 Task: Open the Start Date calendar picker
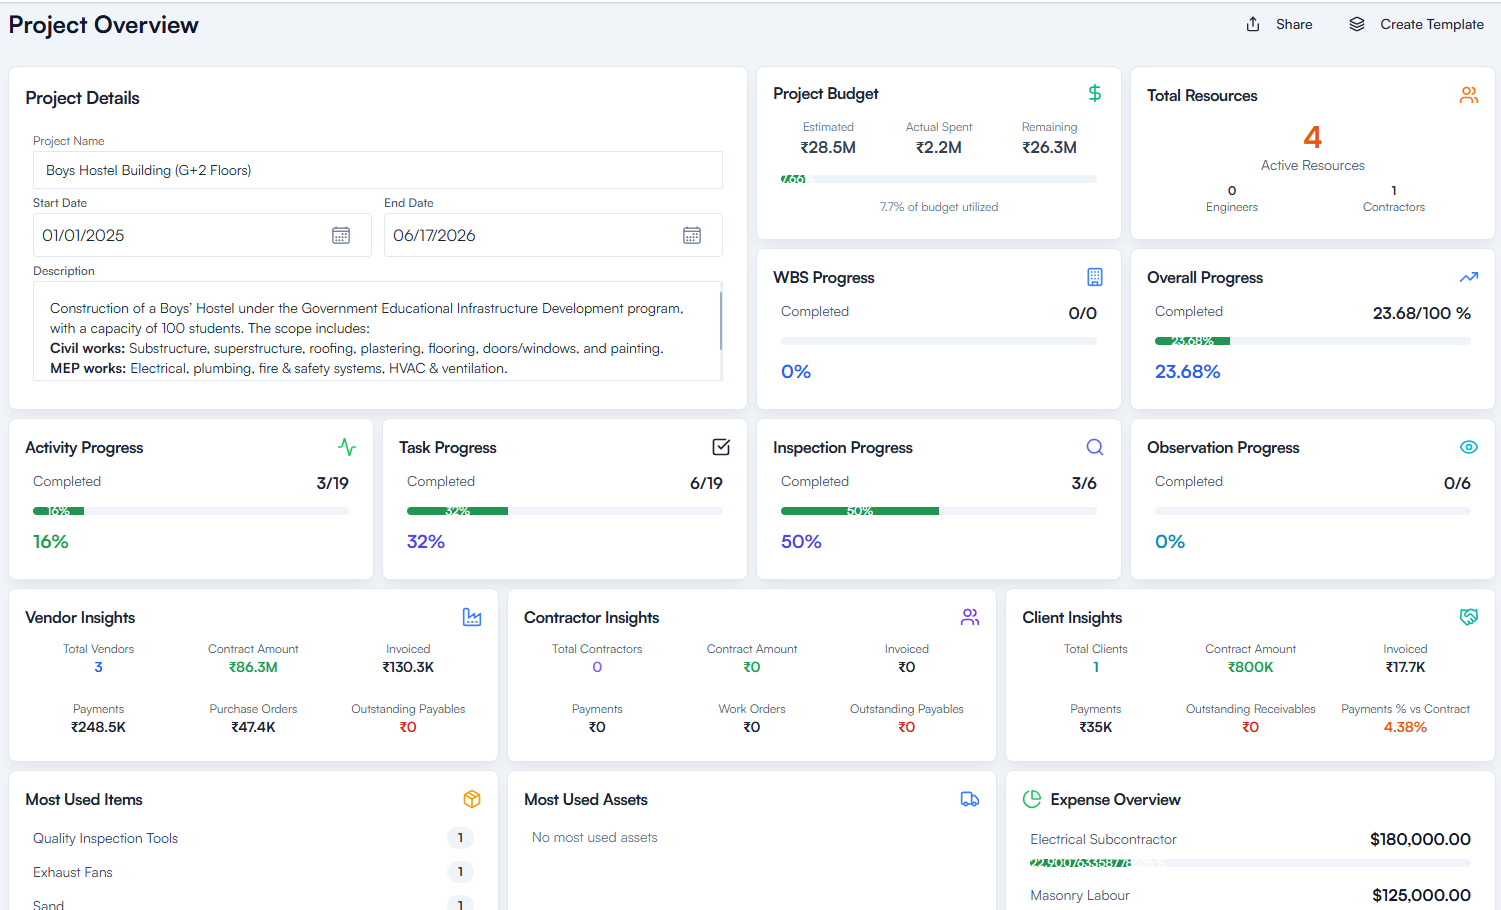341,235
